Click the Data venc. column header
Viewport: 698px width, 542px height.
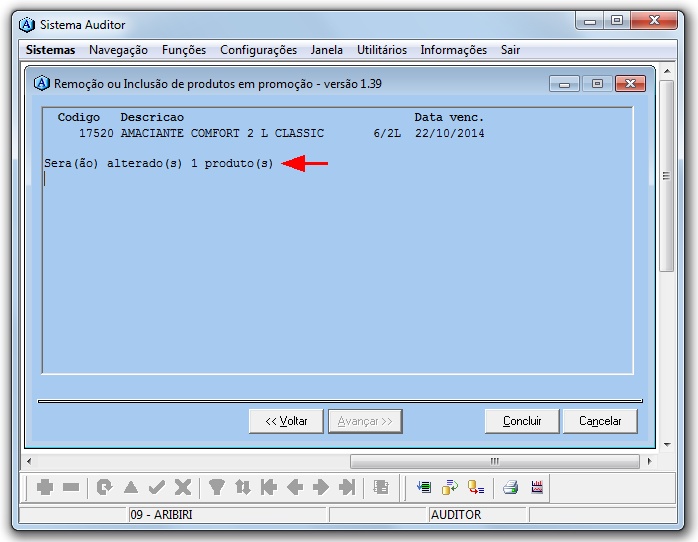pos(449,117)
